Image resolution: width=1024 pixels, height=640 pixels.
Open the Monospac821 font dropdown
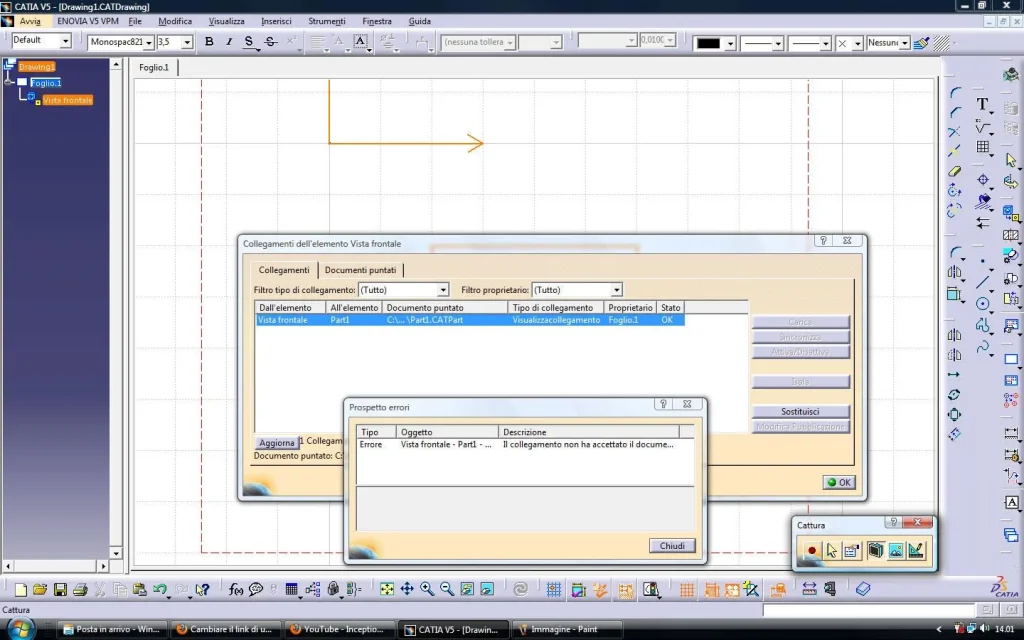[x=149, y=42]
